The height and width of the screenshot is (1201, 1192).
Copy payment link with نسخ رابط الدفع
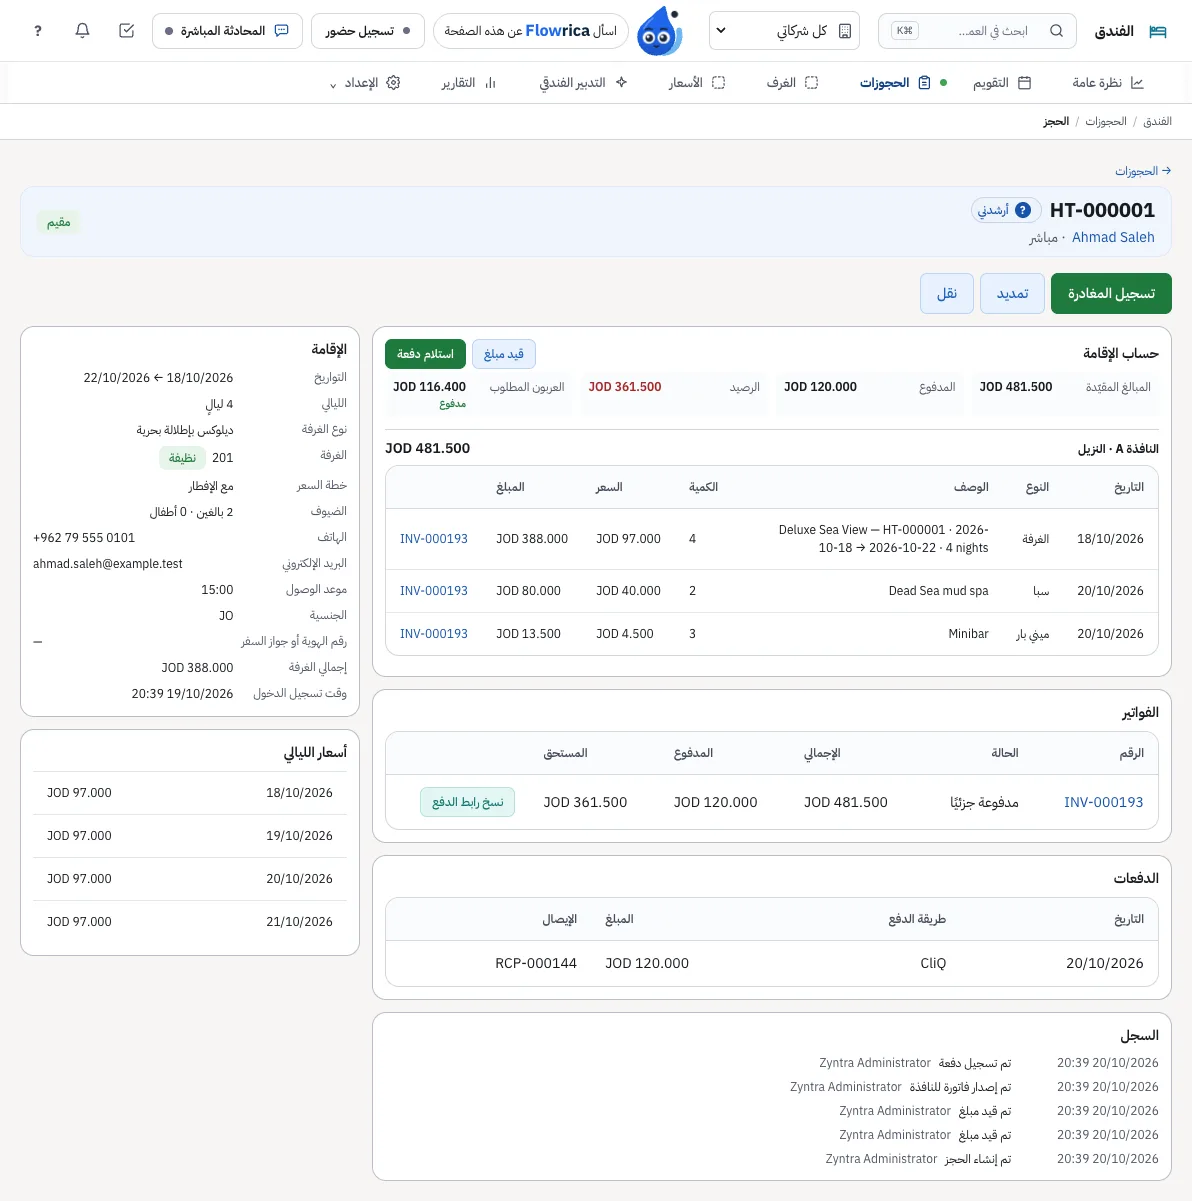[468, 802]
